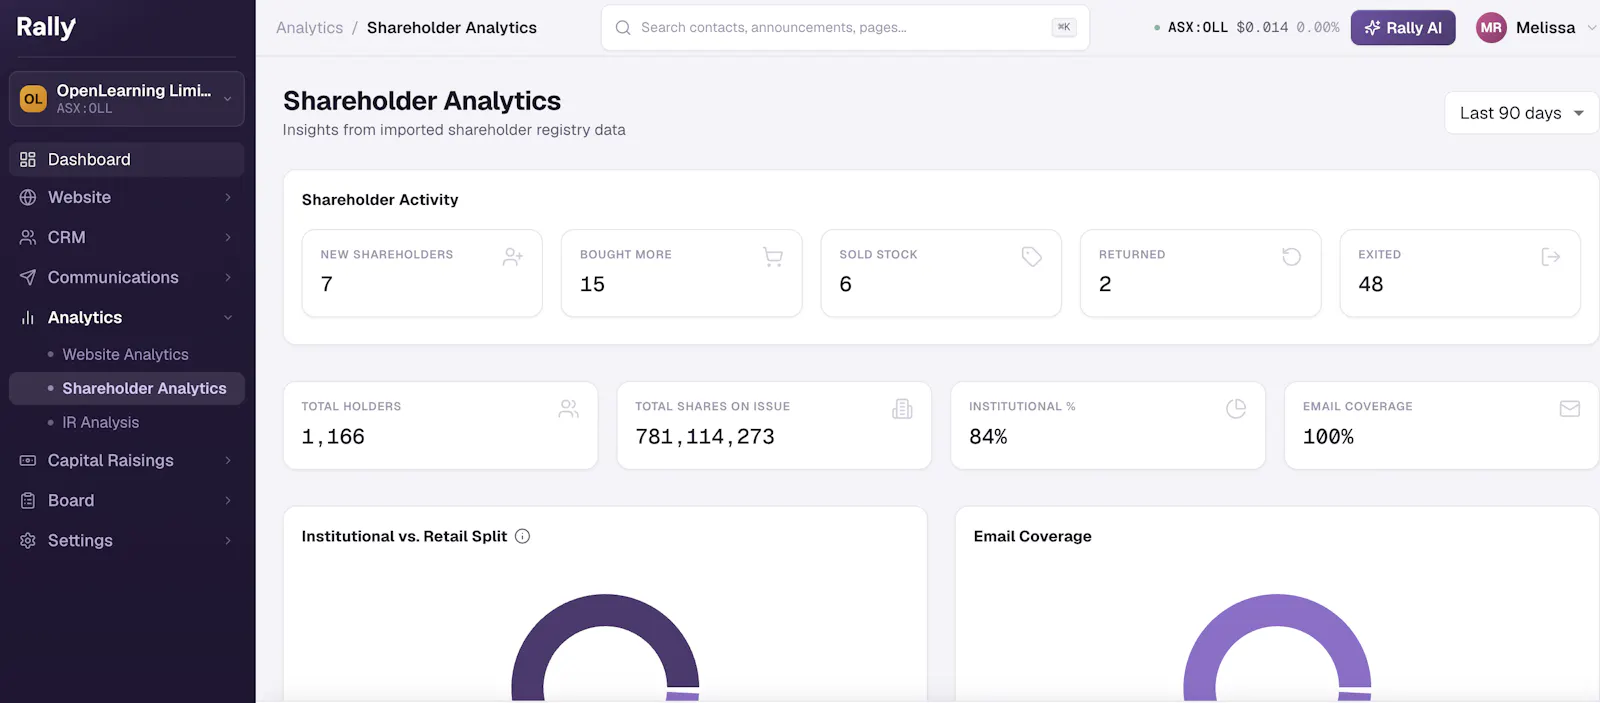Click the ⌘K shortcut badge in search

coord(1064,27)
